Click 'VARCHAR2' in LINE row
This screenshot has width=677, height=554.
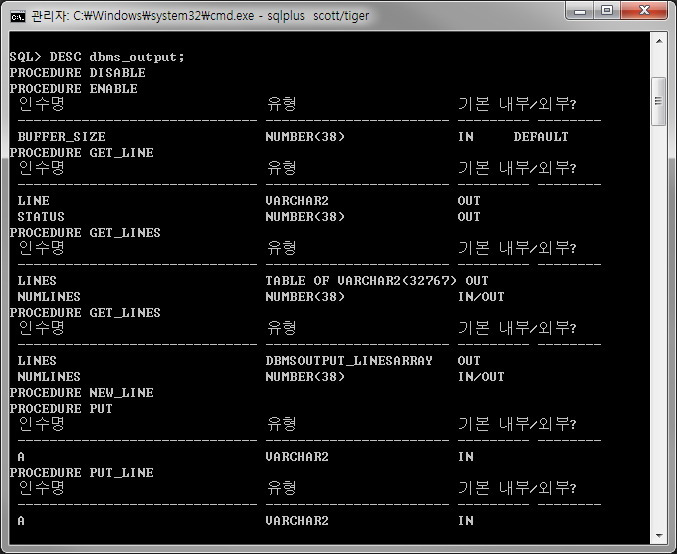tap(297, 201)
